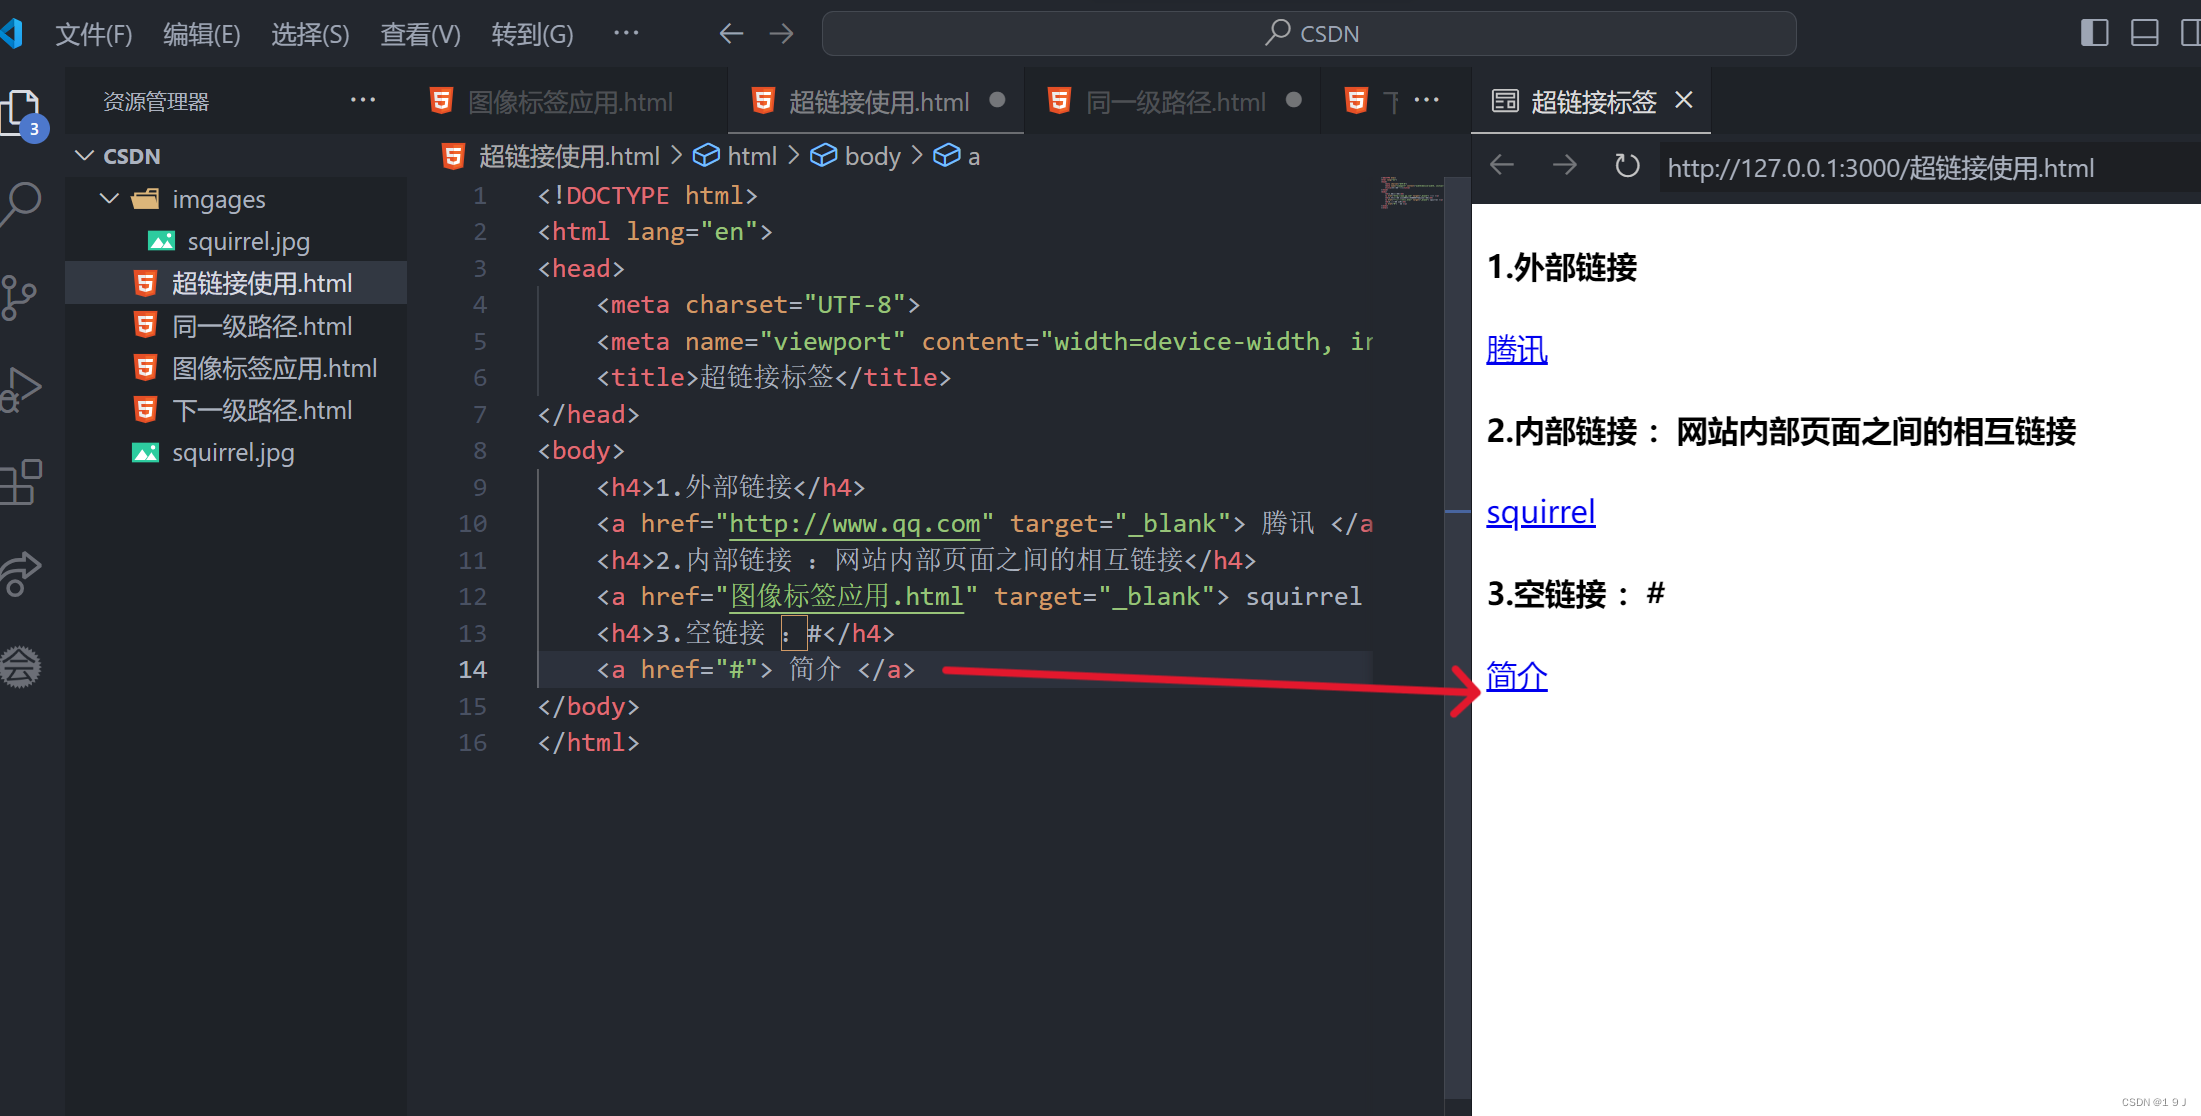Viewport: 2201px width, 1116px height.
Task: Click the squirrel link in preview
Action: click(x=1540, y=512)
